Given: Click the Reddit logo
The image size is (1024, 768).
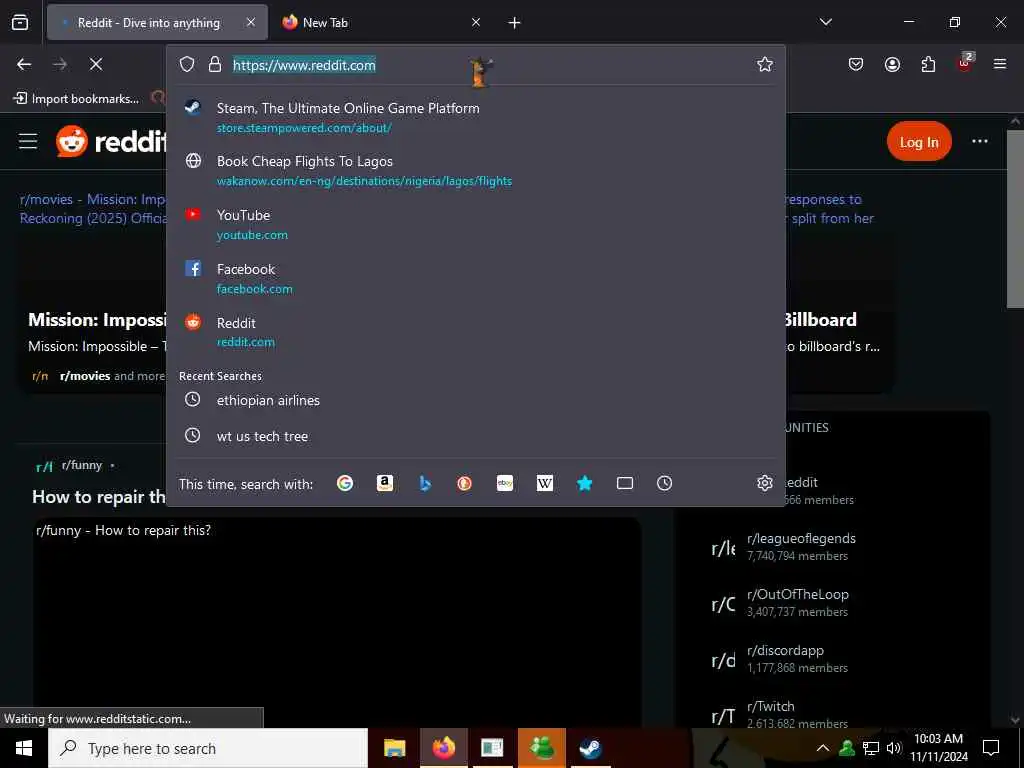Looking at the screenshot, I should [111, 141].
